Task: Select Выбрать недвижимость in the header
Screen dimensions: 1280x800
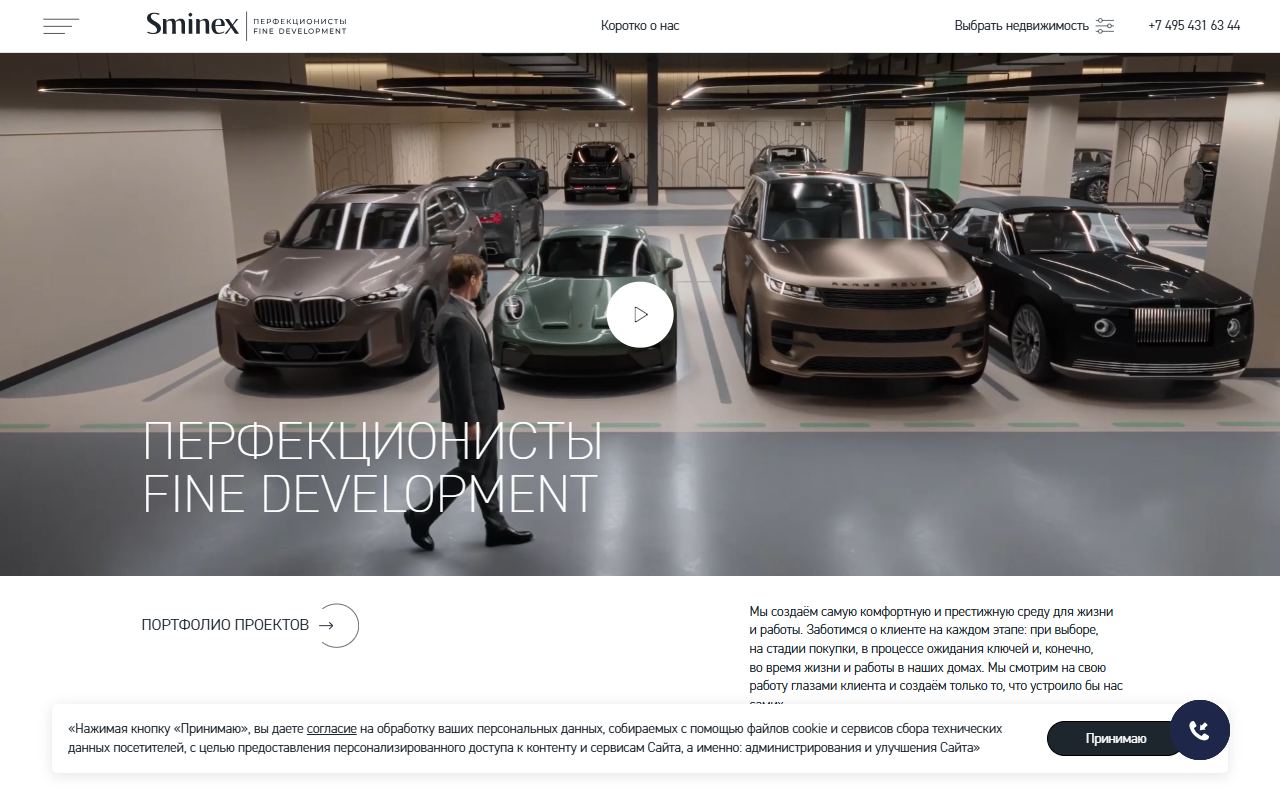Action: [x=1021, y=26]
